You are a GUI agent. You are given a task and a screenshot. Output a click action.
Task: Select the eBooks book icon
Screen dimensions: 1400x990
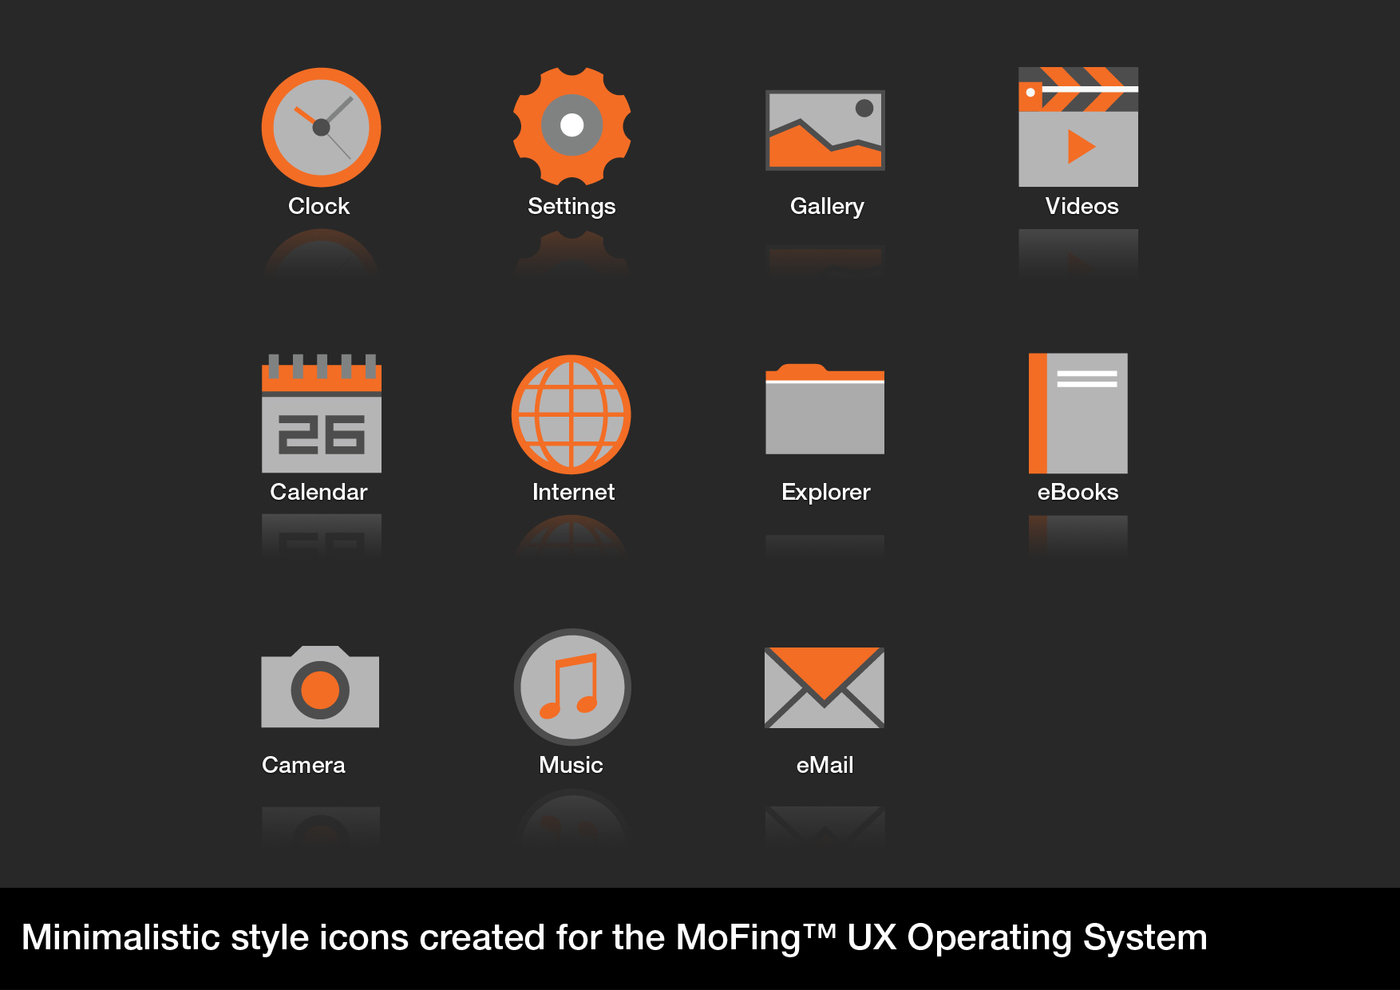pos(1078,413)
